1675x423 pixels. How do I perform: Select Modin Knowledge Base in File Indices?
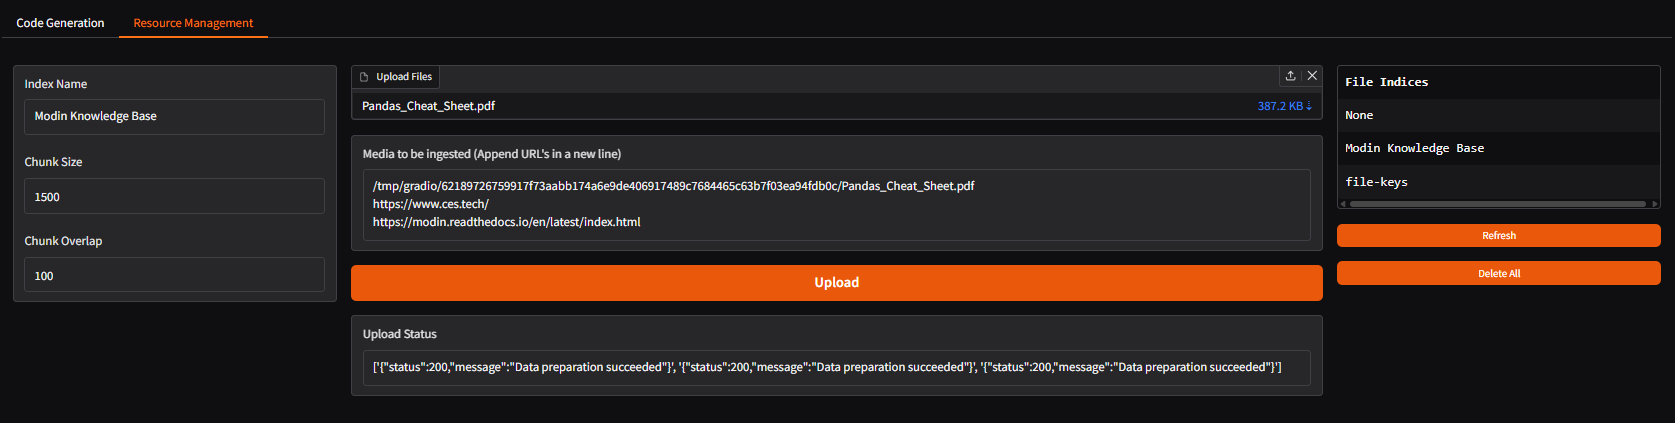click(1498, 149)
